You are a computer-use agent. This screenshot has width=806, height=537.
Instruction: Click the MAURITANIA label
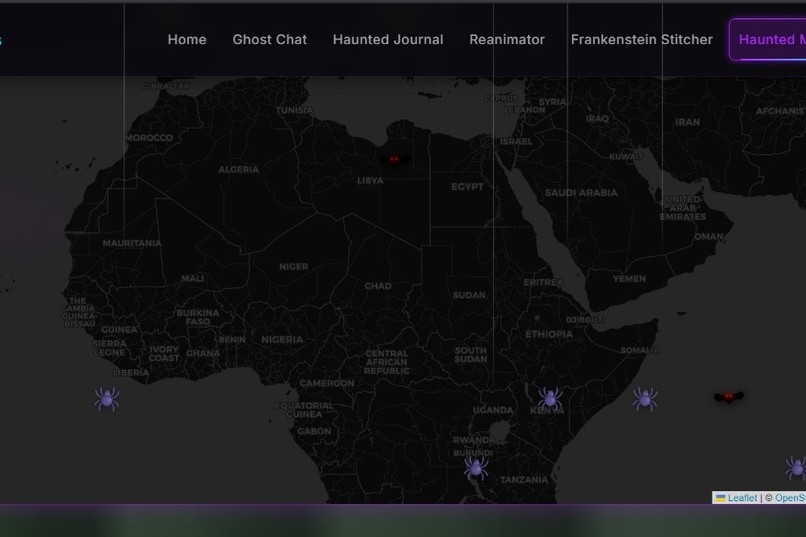point(132,243)
